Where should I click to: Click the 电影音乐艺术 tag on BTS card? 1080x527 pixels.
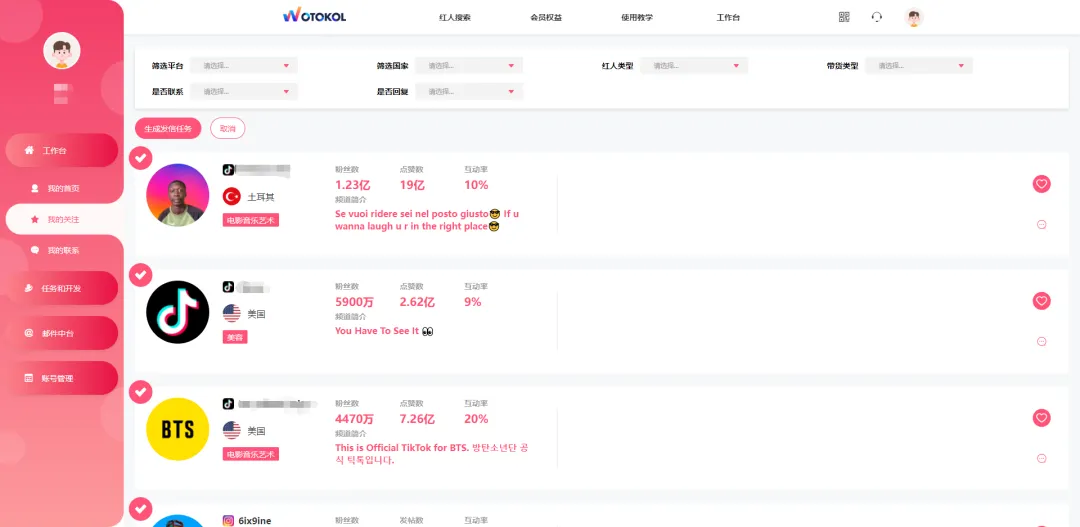[x=251, y=454]
